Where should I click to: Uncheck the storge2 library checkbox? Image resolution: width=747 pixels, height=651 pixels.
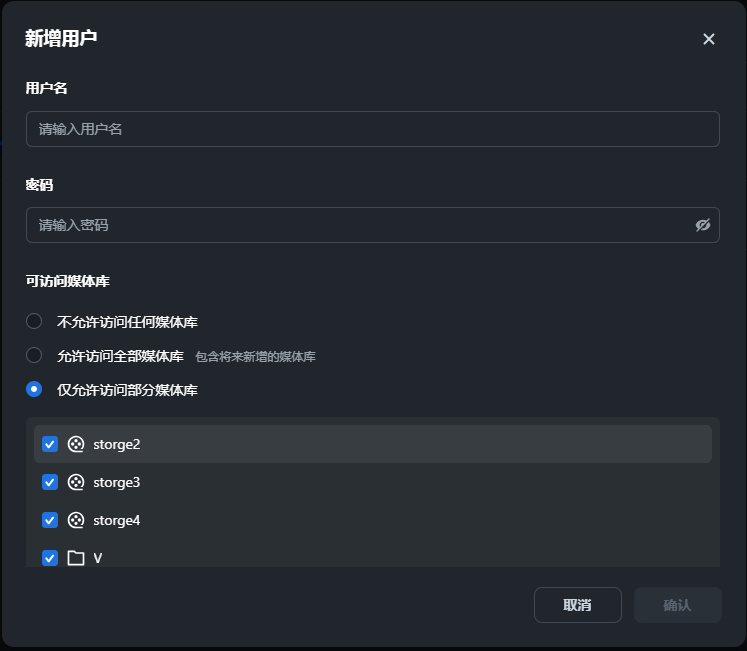click(x=50, y=444)
